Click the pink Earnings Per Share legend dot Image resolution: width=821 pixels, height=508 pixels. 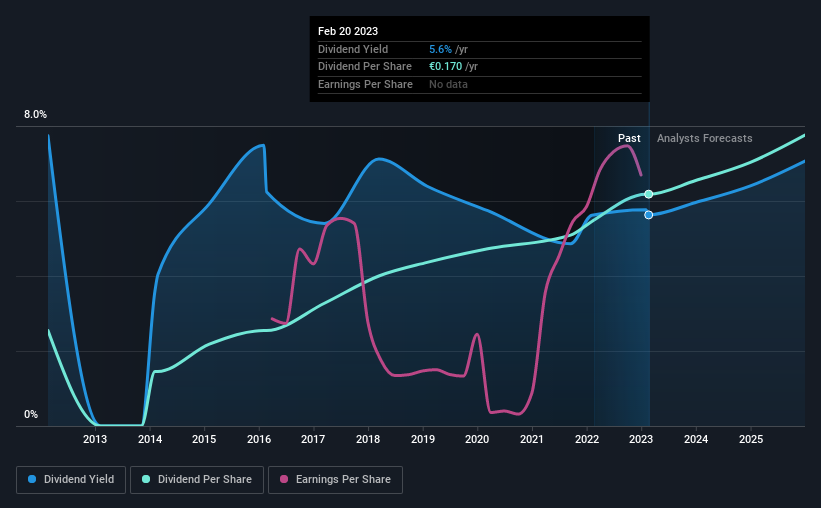[x=284, y=479]
